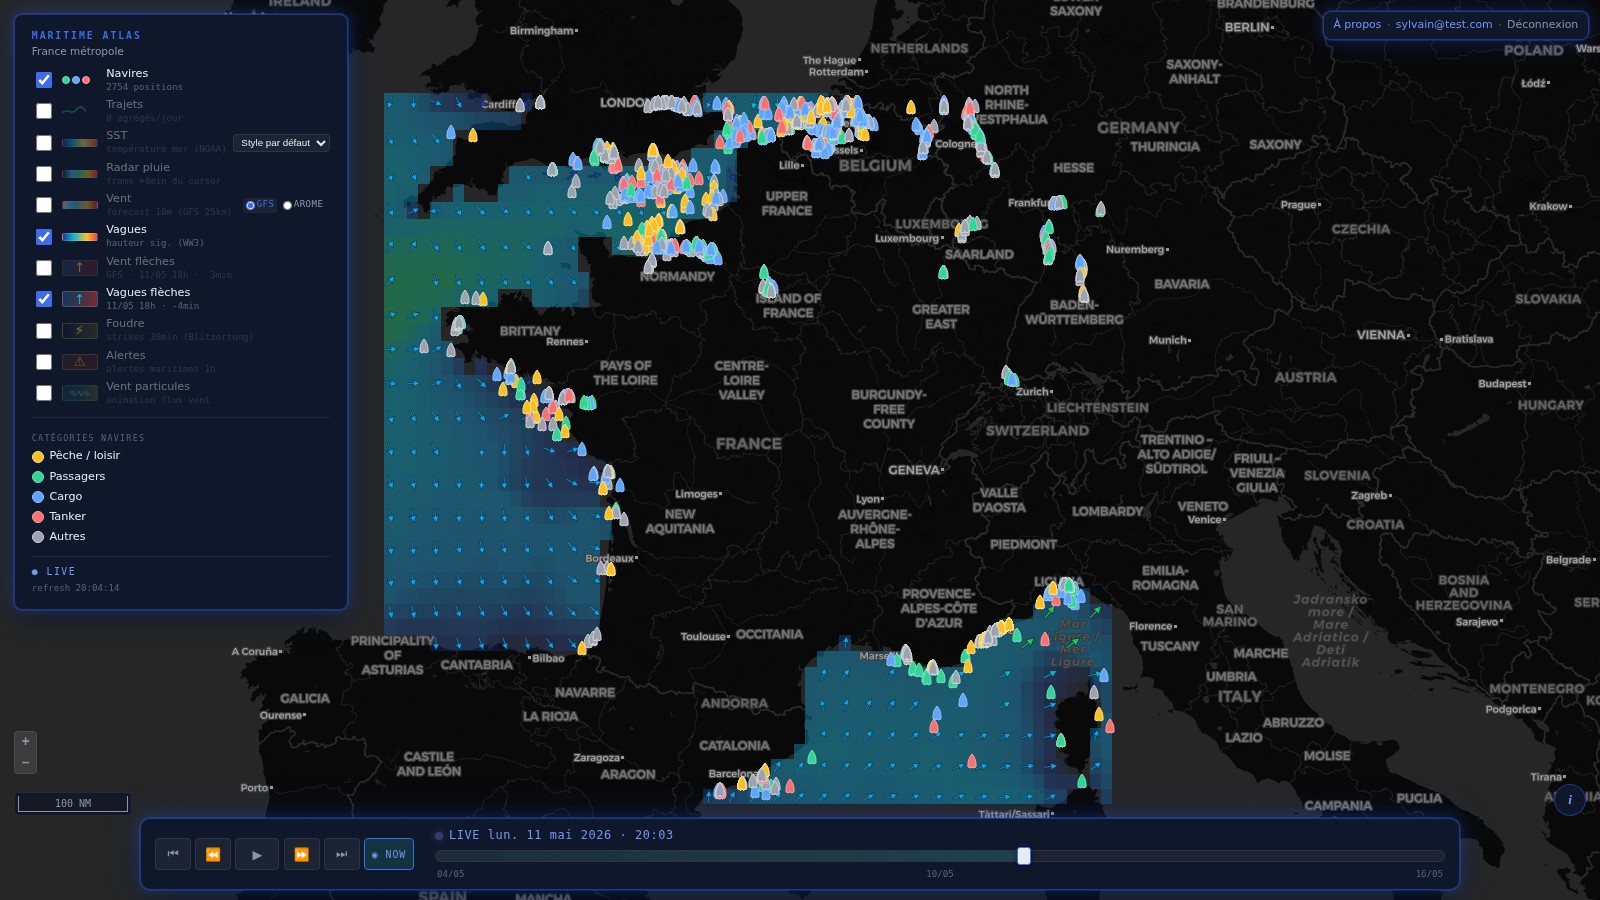The width and height of the screenshot is (1600, 900).
Task: Click the Passagers legend entry
Action: coord(69,476)
